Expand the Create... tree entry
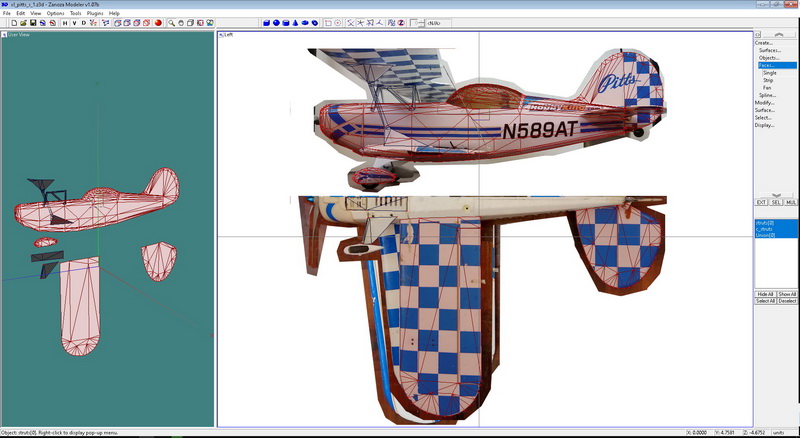The width and height of the screenshot is (800, 438). coord(764,43)
